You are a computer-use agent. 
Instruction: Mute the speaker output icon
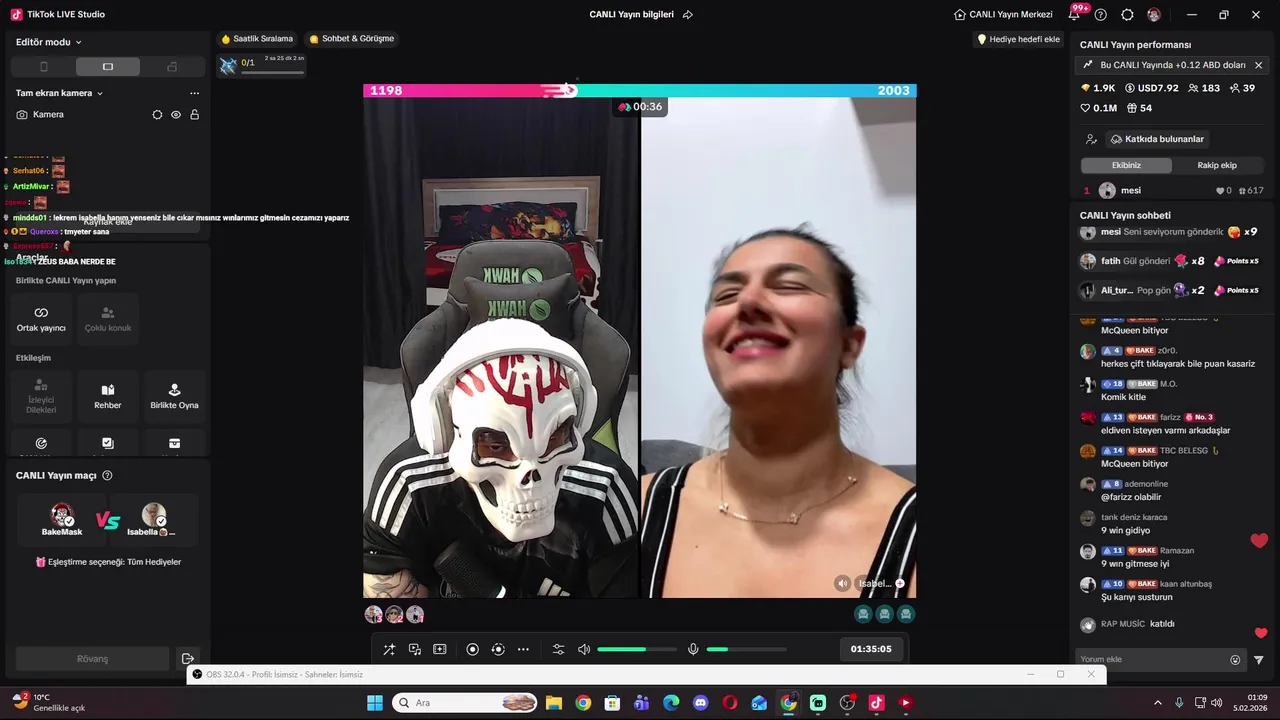pos(584,649)
